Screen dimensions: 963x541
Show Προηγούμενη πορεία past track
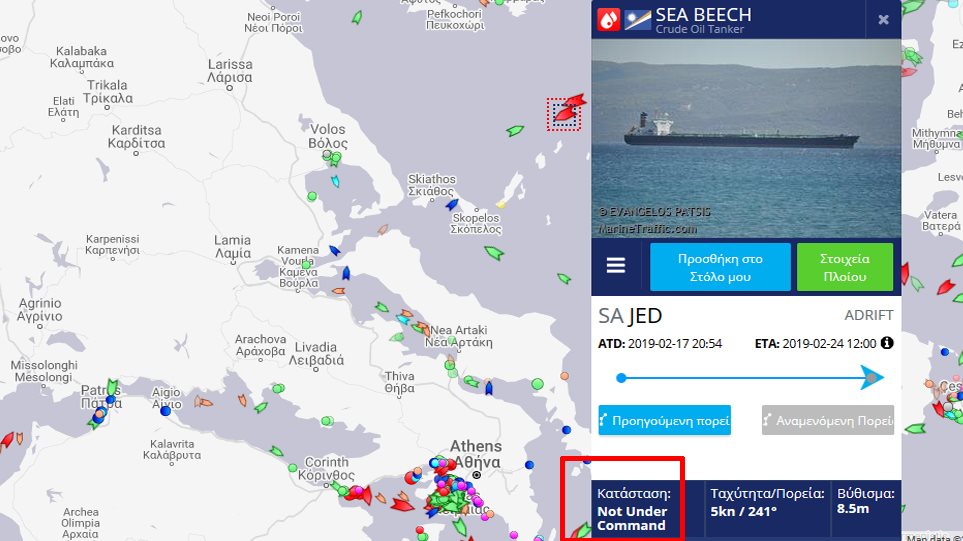coord(665,420)
